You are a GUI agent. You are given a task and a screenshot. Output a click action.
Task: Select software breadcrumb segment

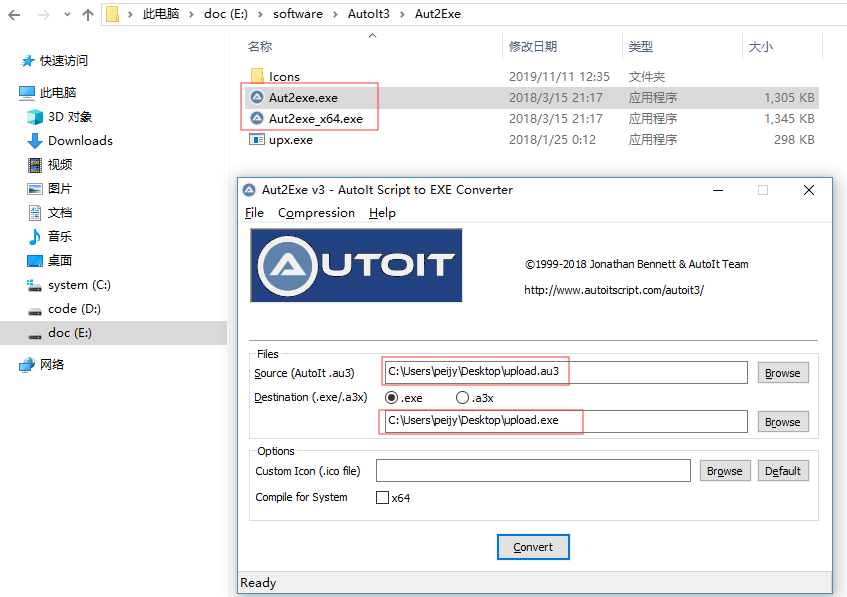[x=298, y=14]
